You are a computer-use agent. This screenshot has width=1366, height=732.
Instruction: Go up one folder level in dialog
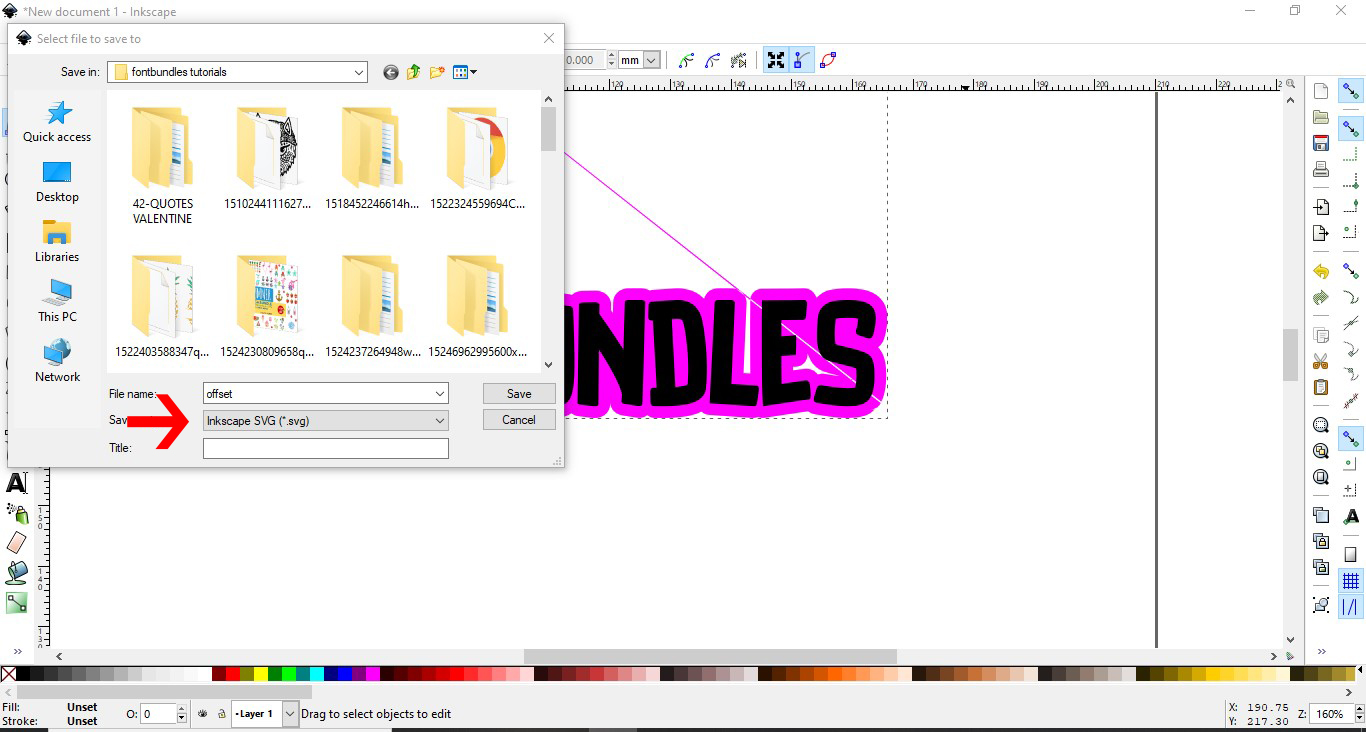413,72
